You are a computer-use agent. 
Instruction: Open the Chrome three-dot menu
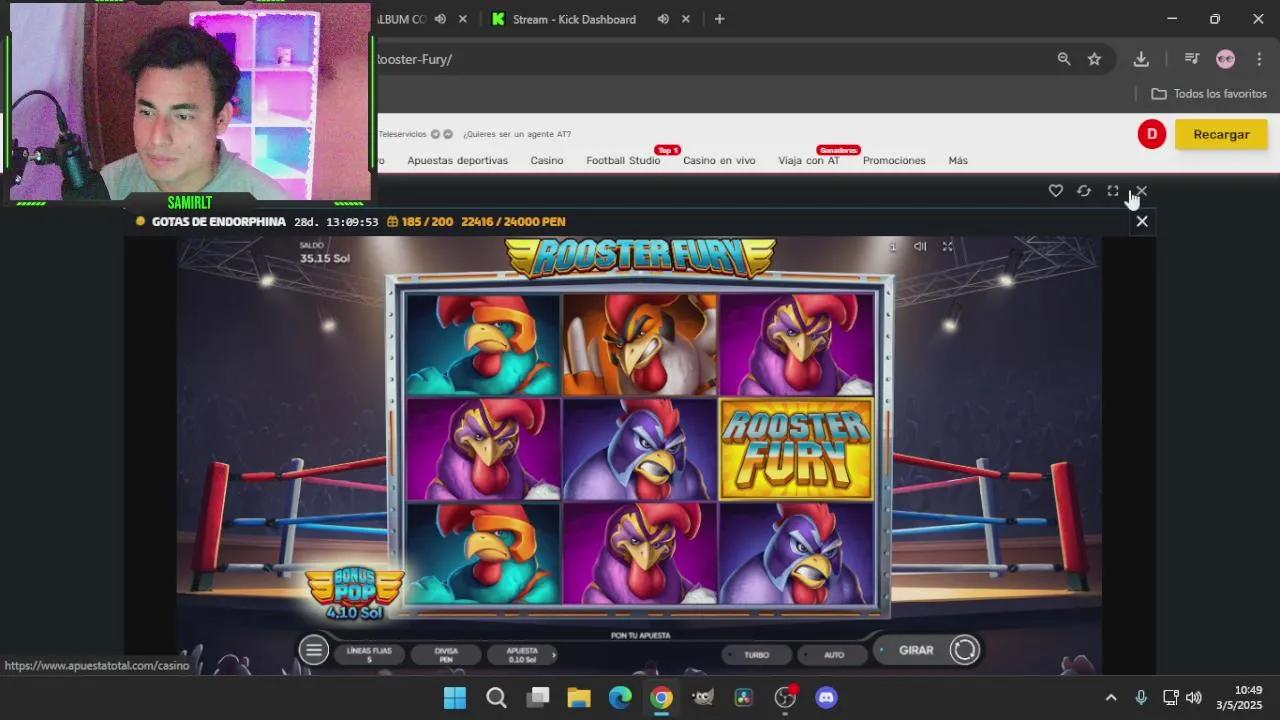pos(1258,59)
